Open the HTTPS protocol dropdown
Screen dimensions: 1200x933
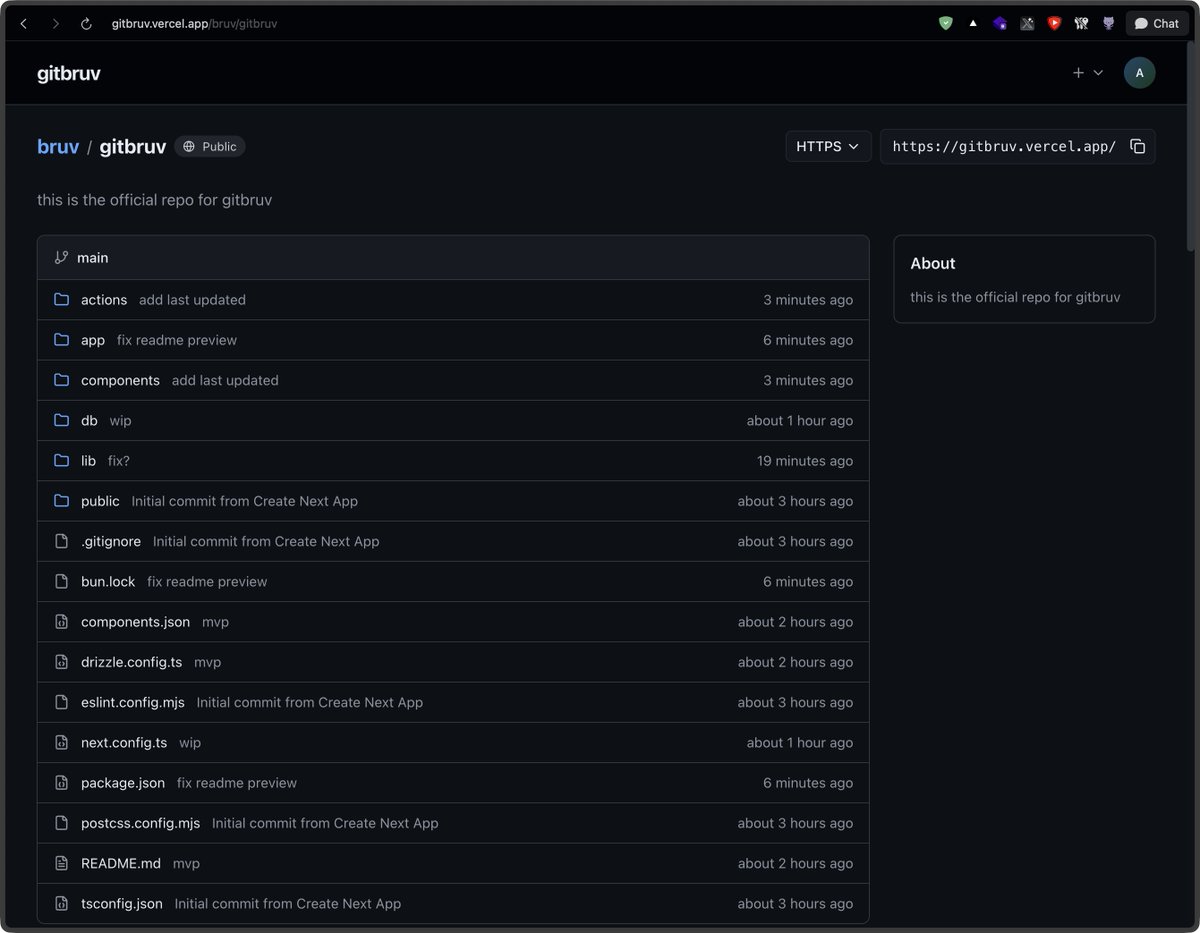click(828, 146)
